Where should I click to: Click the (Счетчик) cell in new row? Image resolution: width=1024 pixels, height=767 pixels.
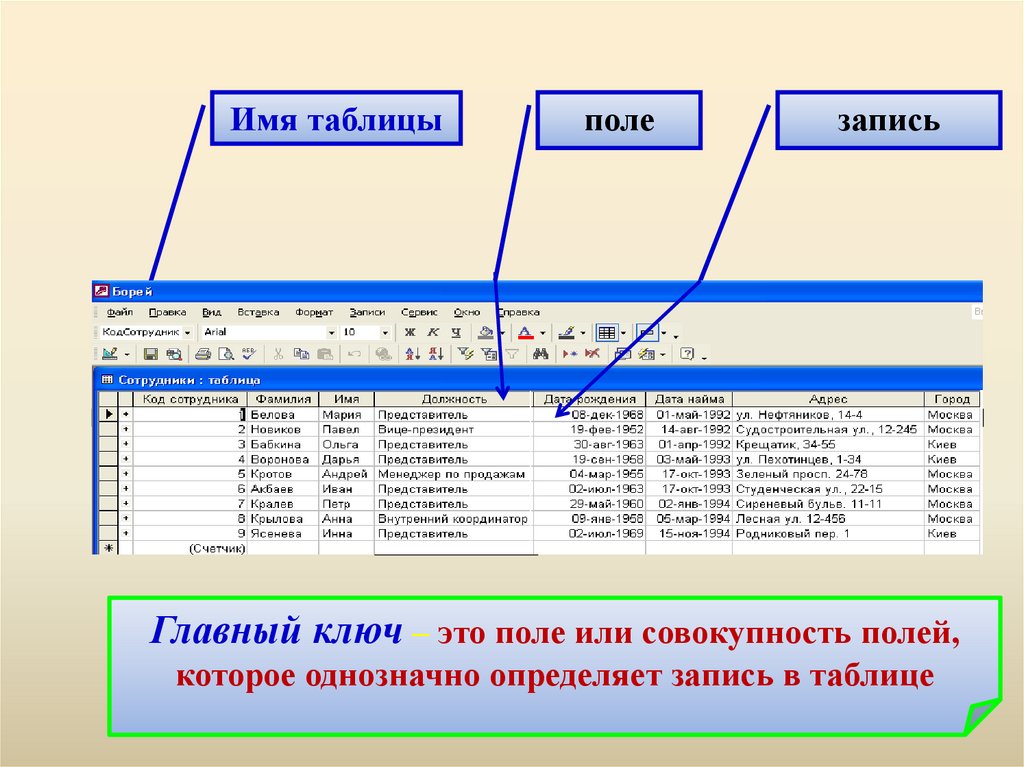point(190,549)
